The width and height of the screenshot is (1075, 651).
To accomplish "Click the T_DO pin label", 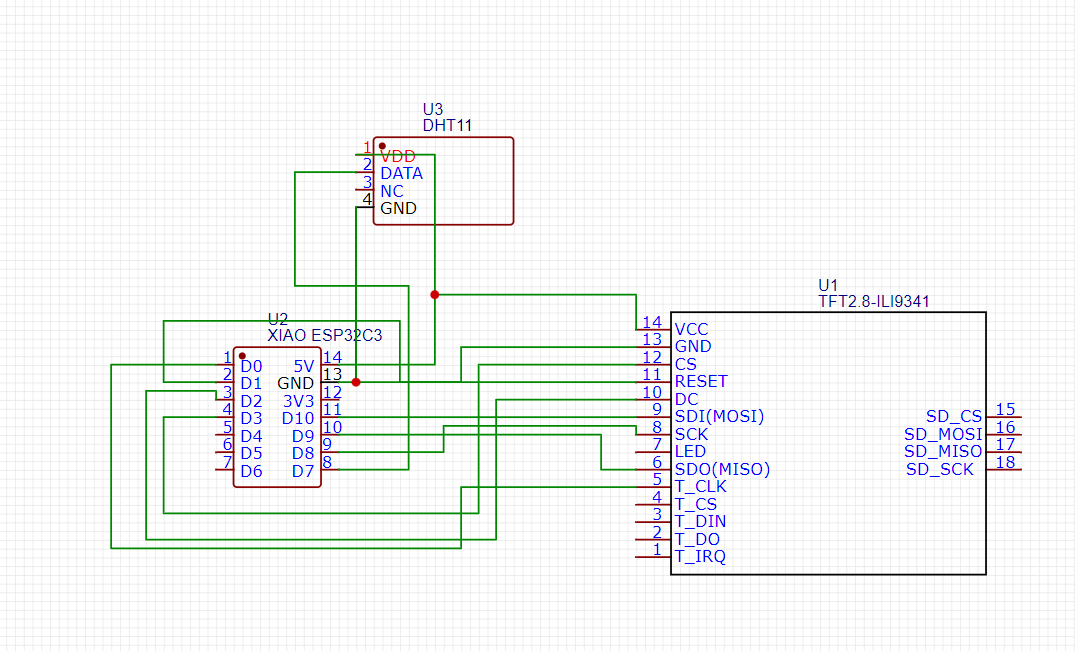I will pos(697,539).
